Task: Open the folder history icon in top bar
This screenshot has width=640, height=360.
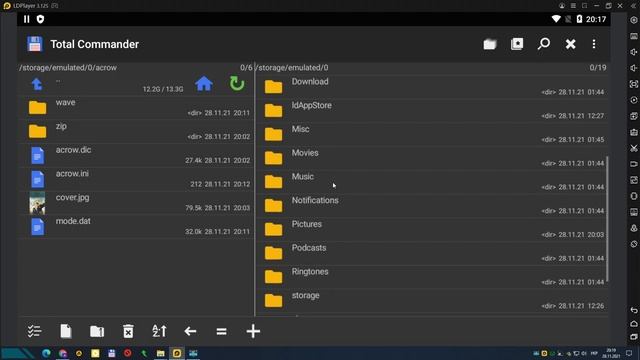Action: point(490,44)
